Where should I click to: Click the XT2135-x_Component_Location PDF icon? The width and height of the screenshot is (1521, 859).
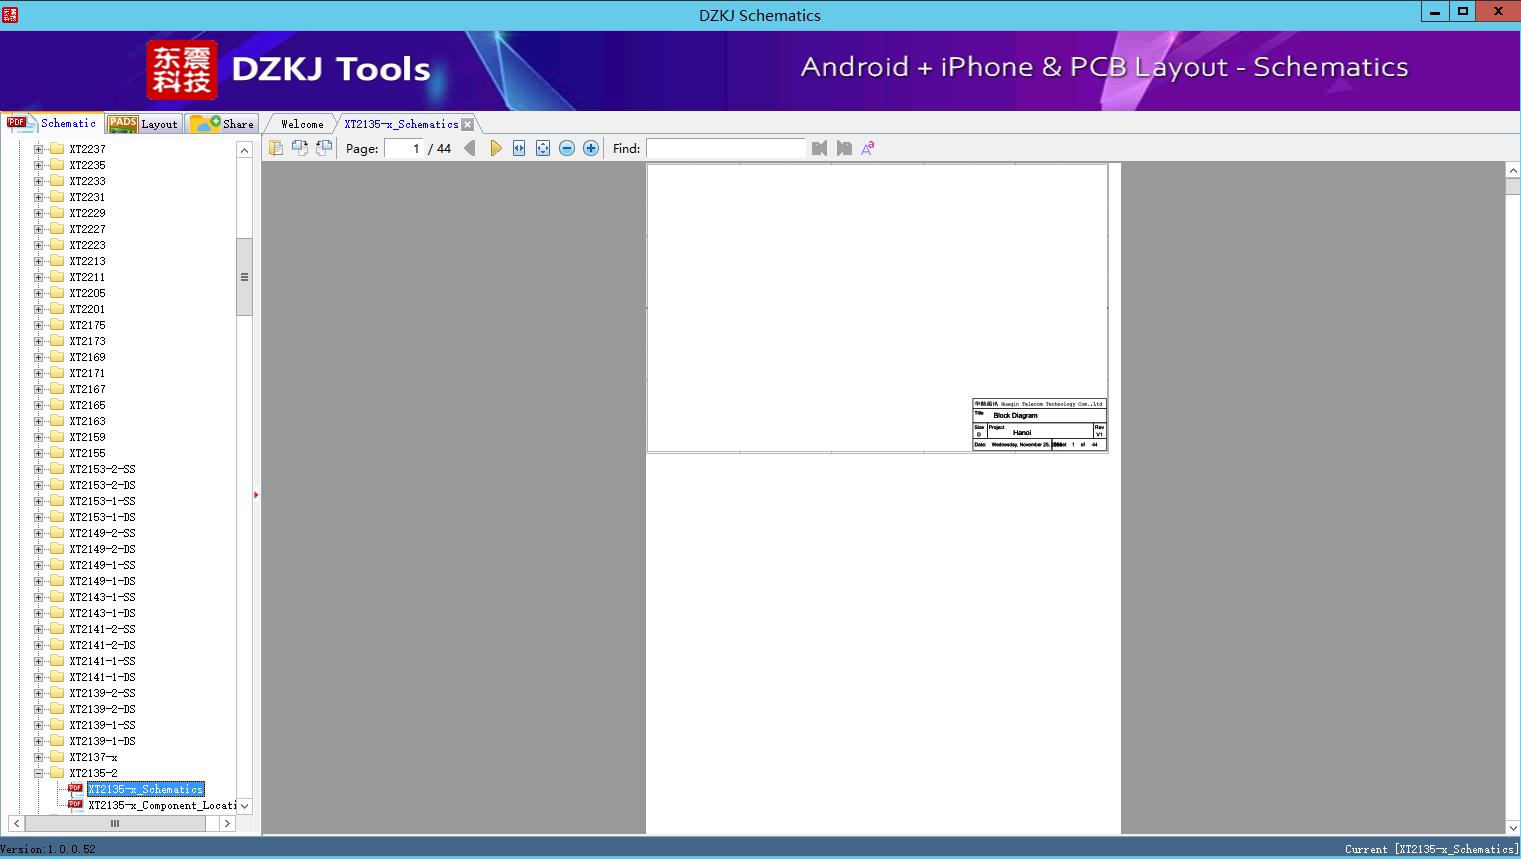75,805
